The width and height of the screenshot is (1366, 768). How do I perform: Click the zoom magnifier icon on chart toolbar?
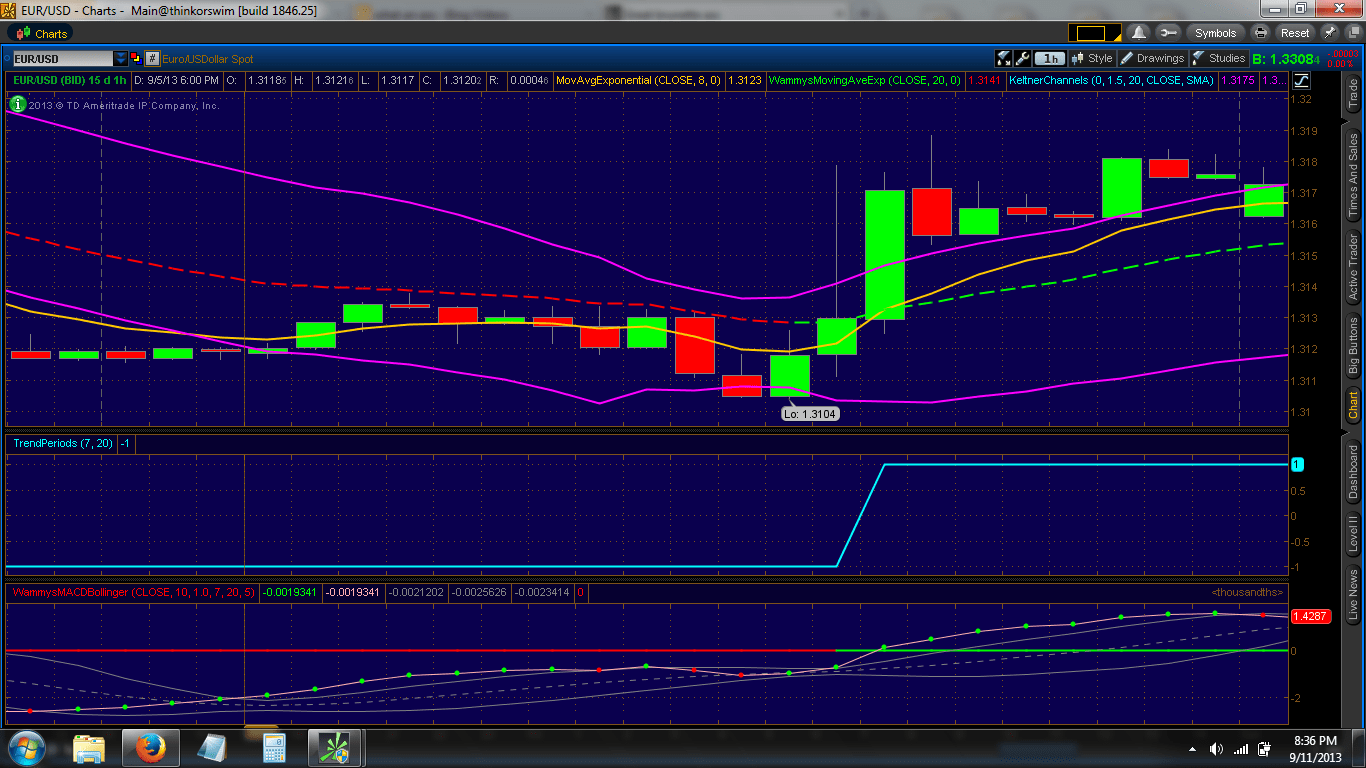(1003, 58)
